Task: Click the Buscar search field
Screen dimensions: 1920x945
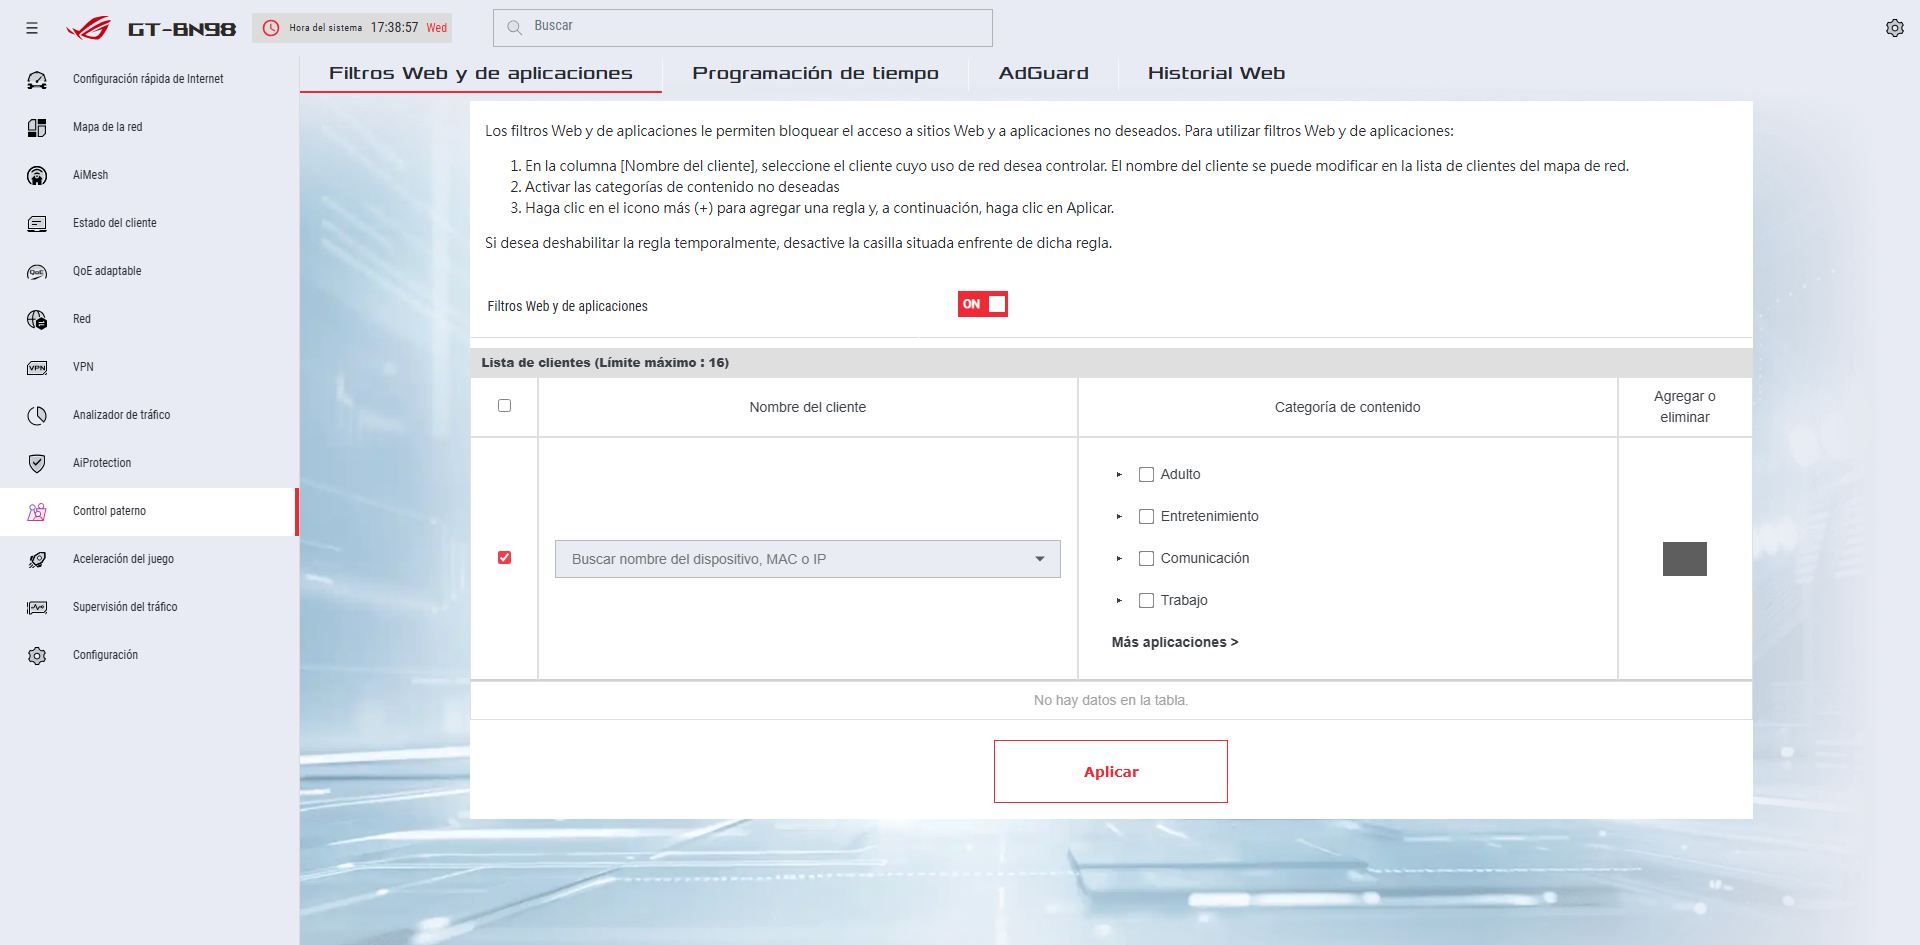Action: tap(742, 28)
